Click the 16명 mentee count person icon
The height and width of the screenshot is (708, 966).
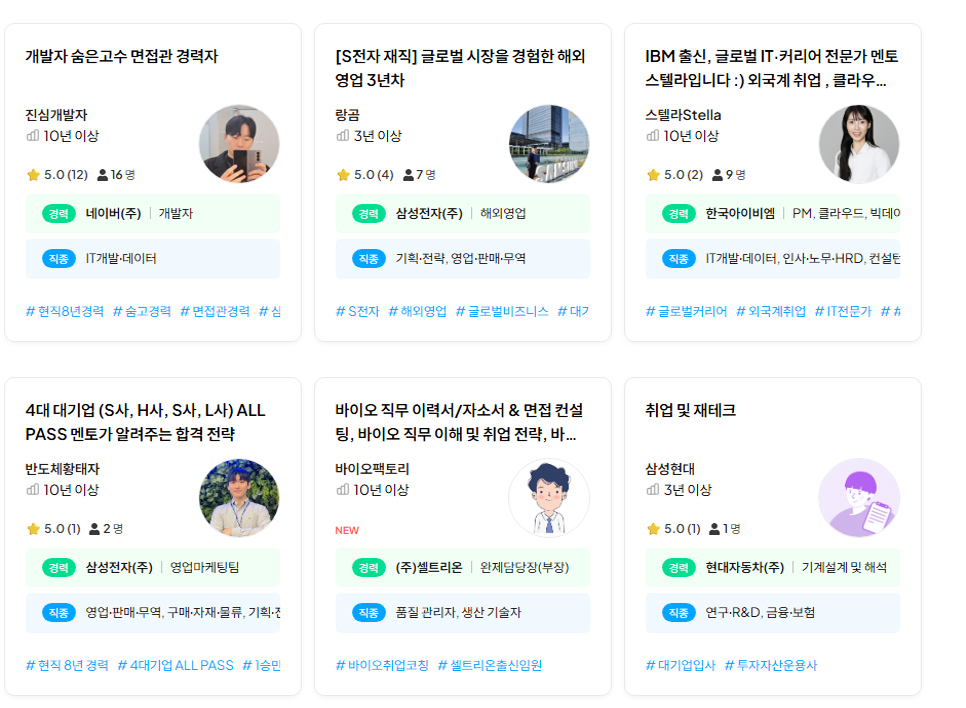pos(103,175)
